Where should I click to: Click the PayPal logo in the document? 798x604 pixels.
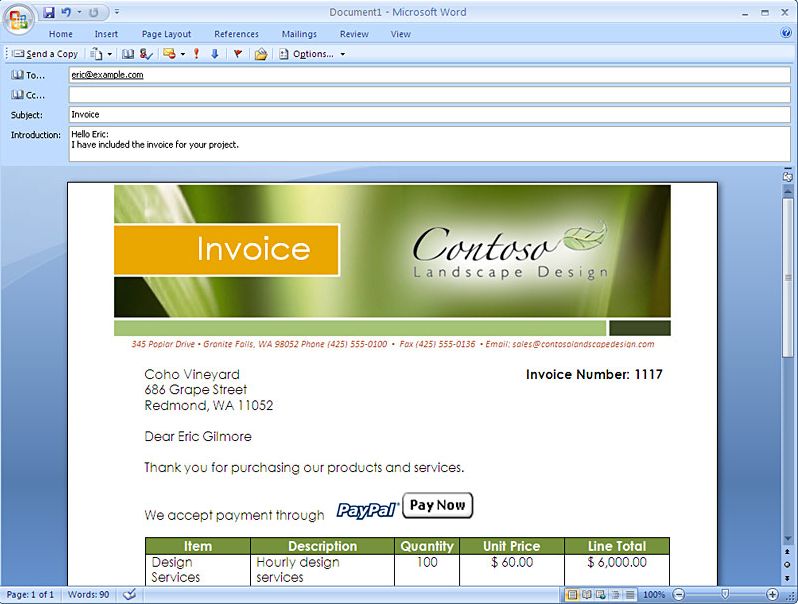coord(367,510)
